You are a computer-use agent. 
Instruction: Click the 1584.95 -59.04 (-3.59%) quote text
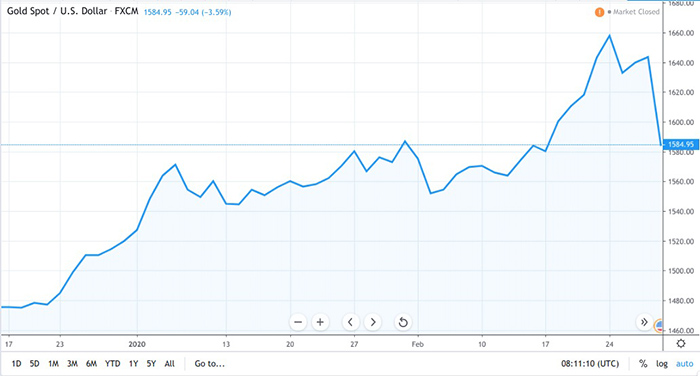coord(188,13)
